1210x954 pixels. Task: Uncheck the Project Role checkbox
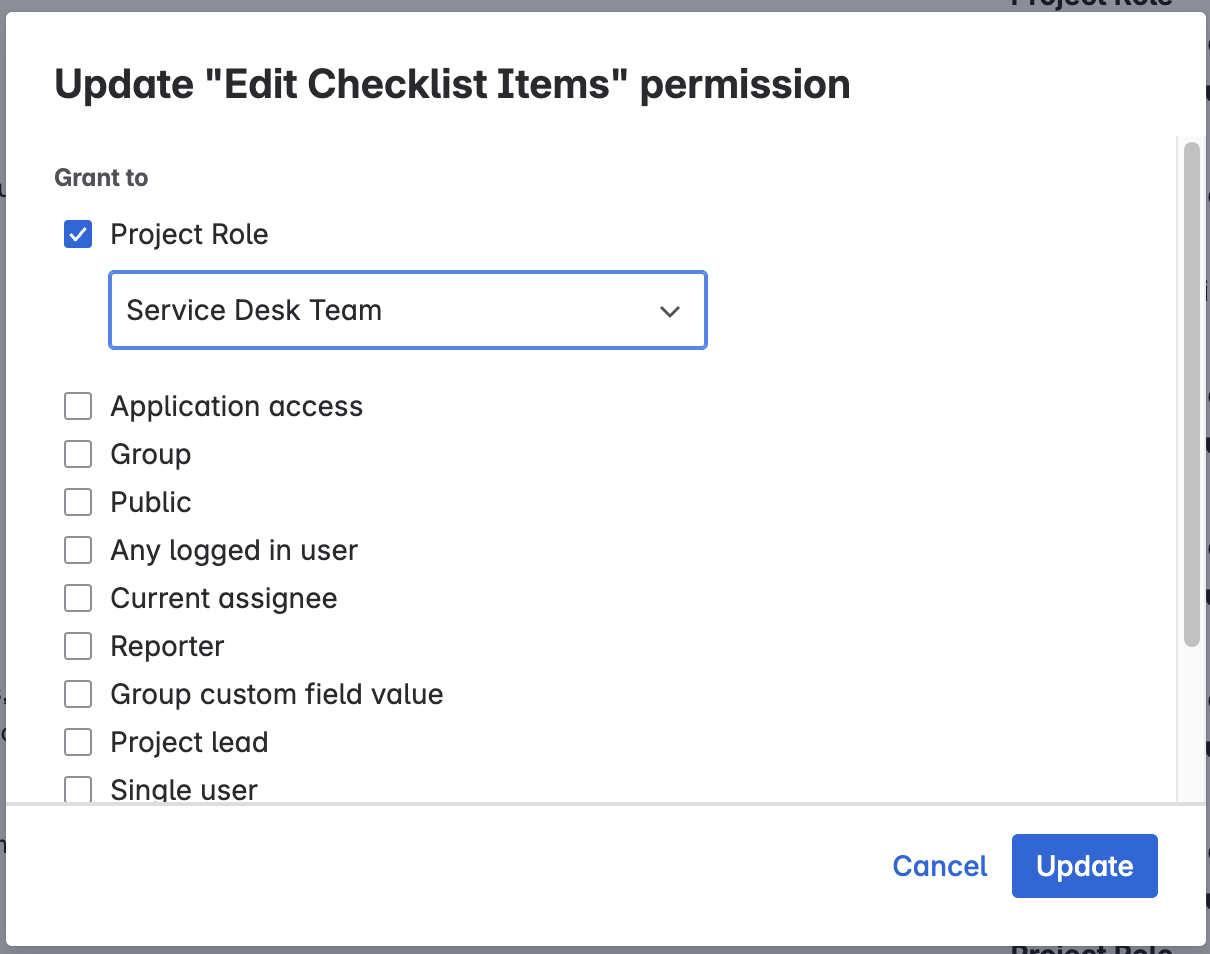pos(78,235)
